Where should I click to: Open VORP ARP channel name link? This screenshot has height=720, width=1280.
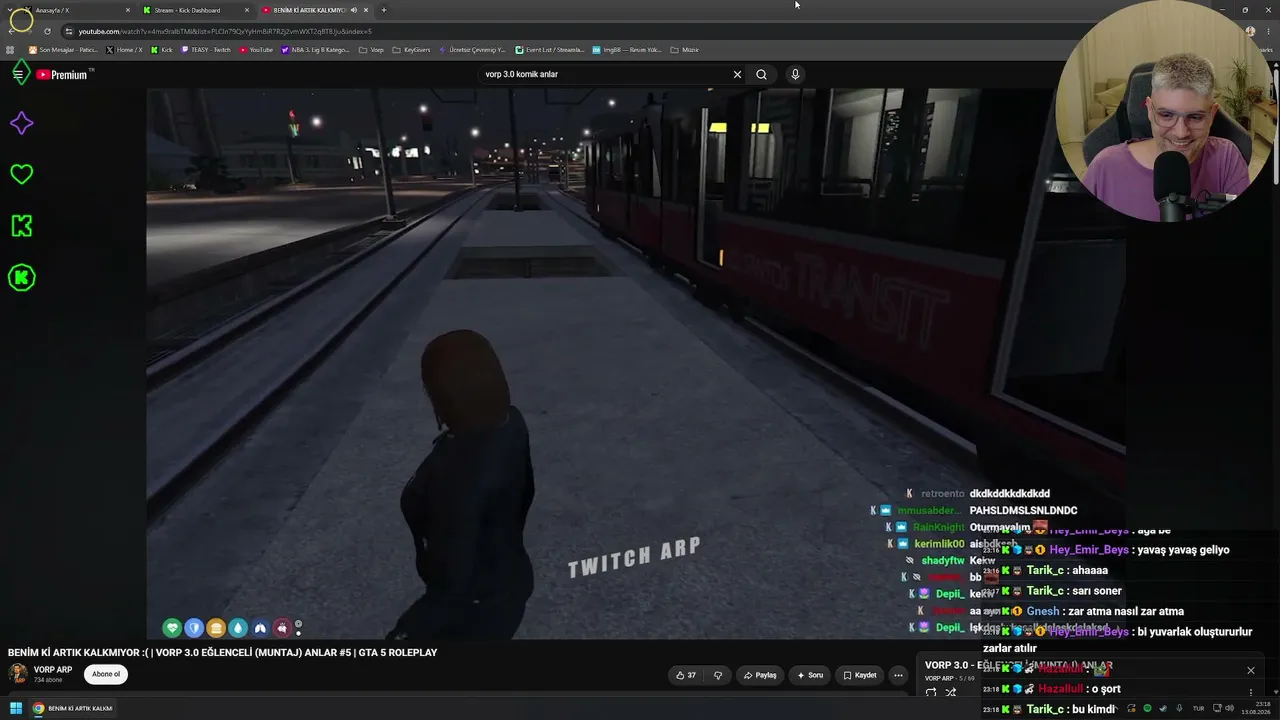click(53, 670)
